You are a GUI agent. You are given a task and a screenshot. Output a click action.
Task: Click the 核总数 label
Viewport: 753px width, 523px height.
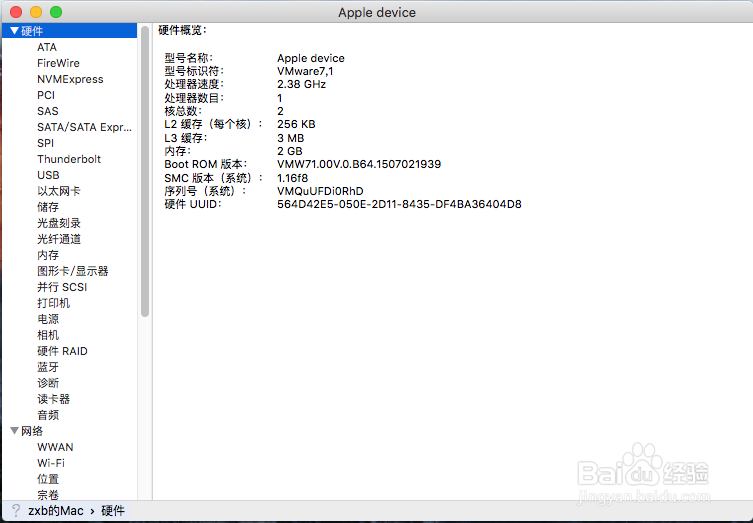(x=183, y=111)
